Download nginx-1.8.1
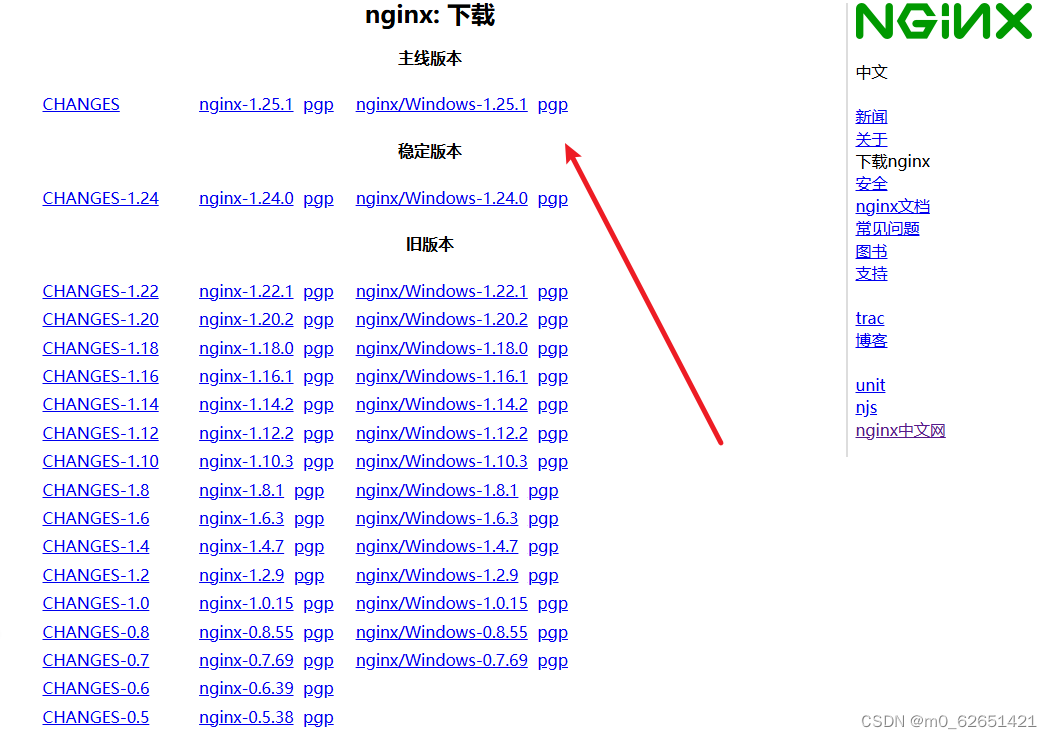 (242, 491)
